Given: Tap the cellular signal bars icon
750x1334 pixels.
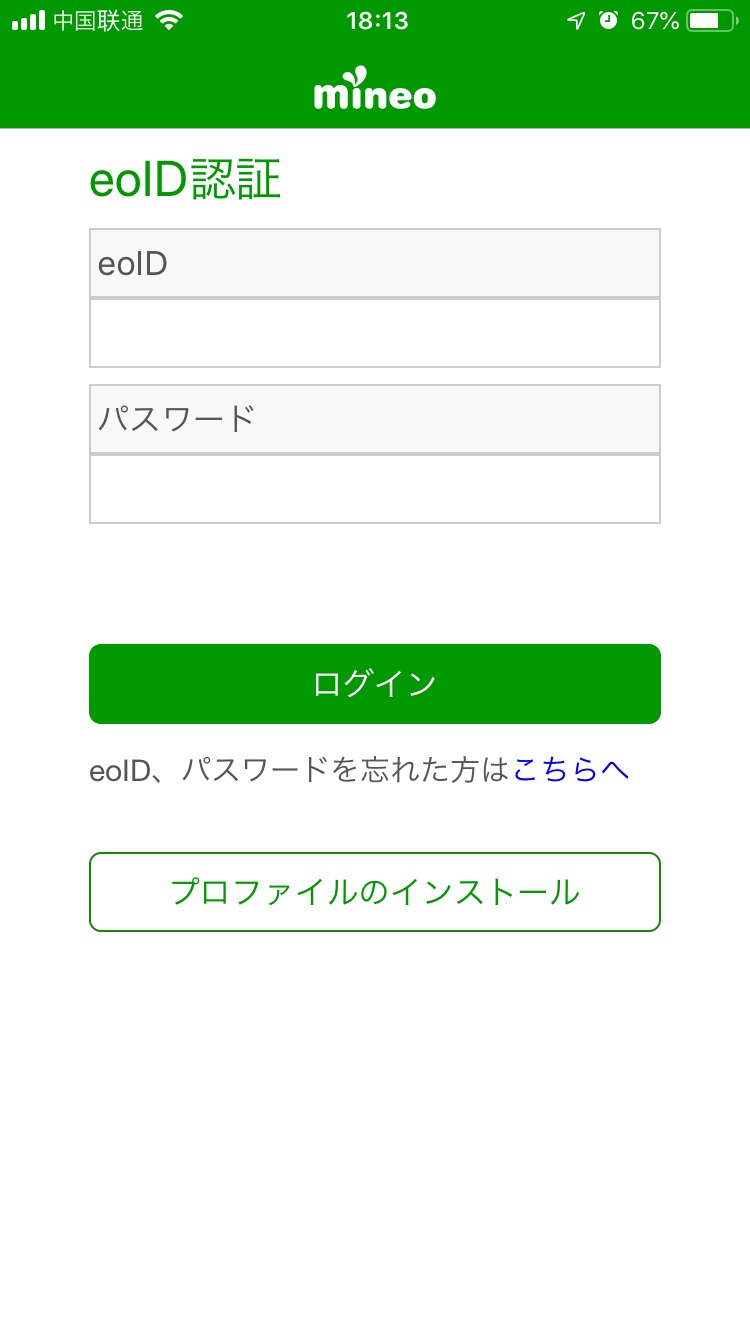Looking at the screenshot, I should pos(28,21).
